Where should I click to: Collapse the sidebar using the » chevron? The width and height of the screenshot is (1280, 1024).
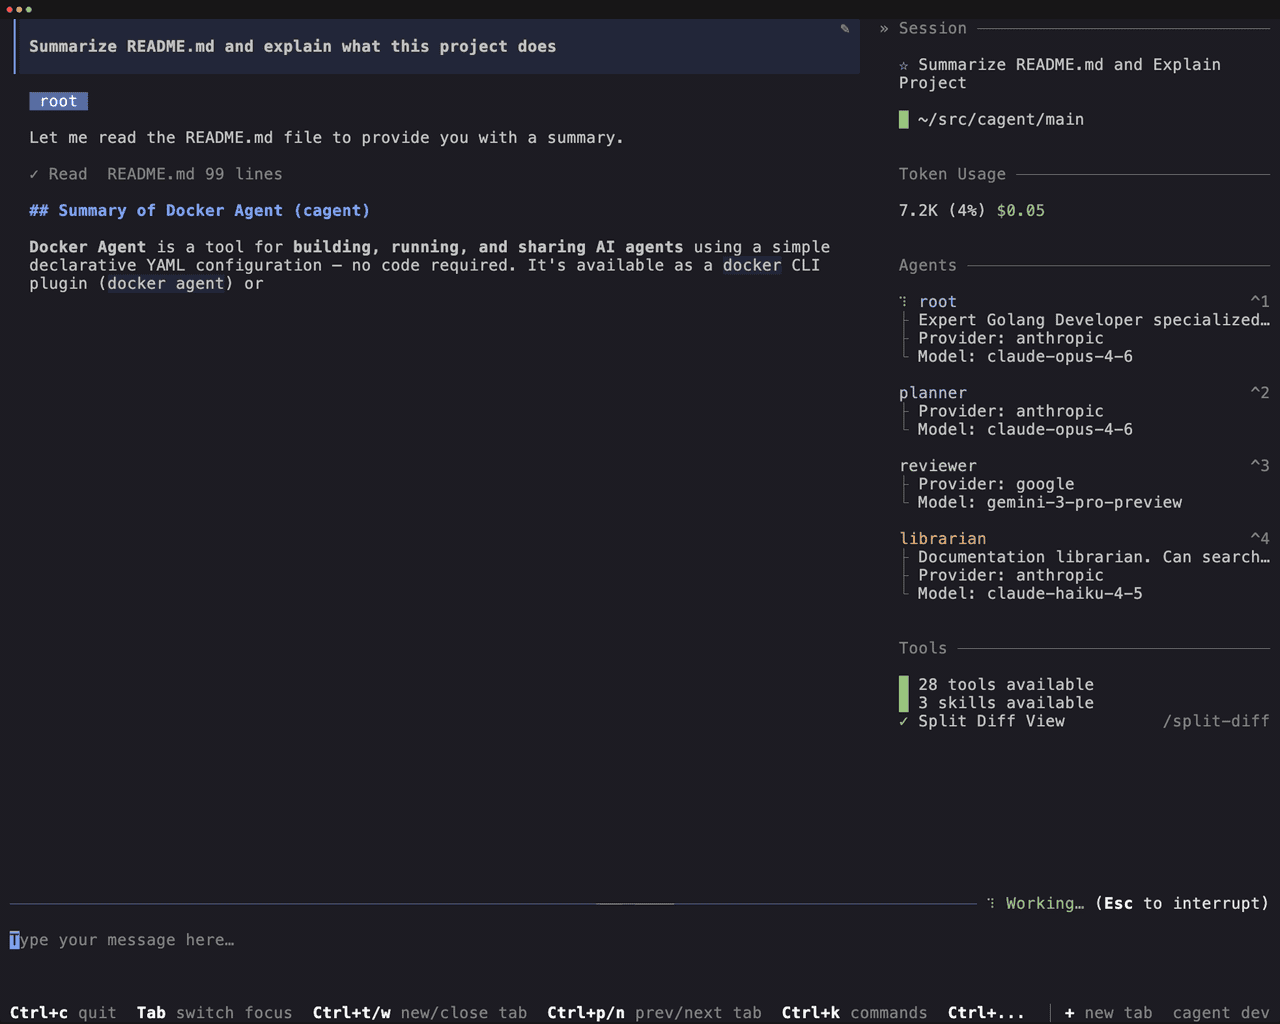click(884, 29)
